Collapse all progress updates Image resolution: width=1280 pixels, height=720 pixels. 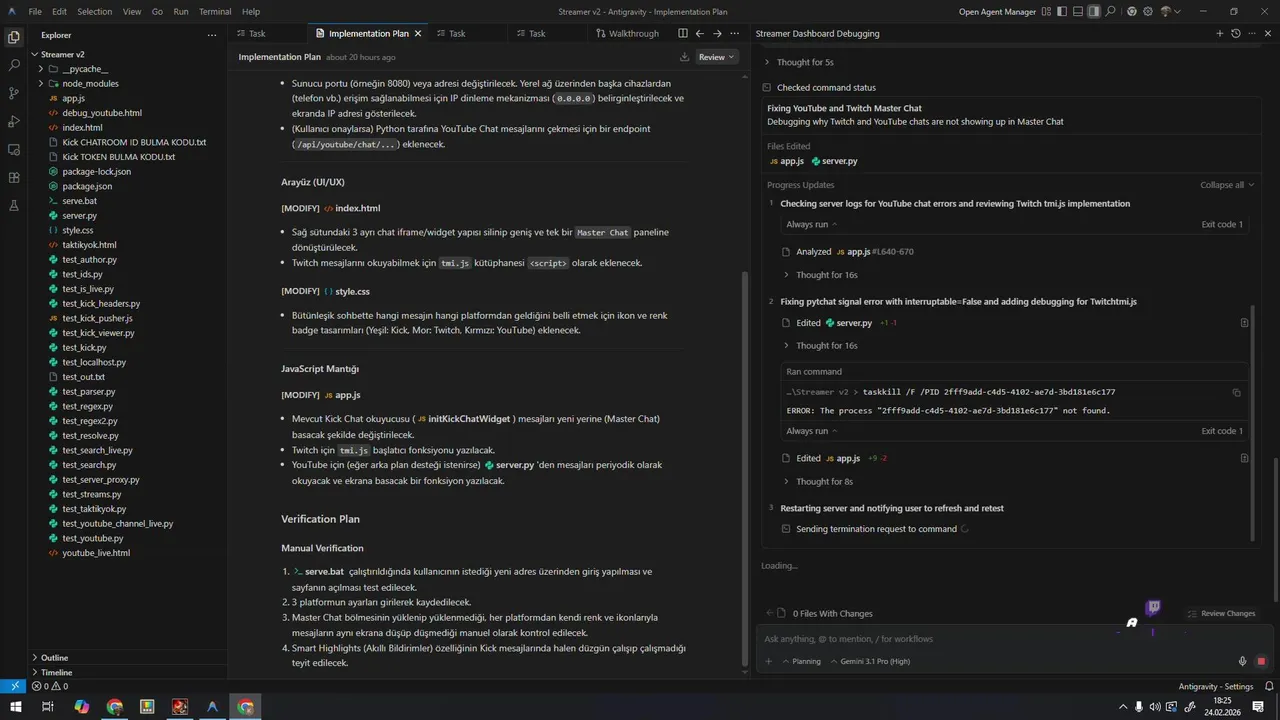pyautogui.click(x=1227, y=185)
